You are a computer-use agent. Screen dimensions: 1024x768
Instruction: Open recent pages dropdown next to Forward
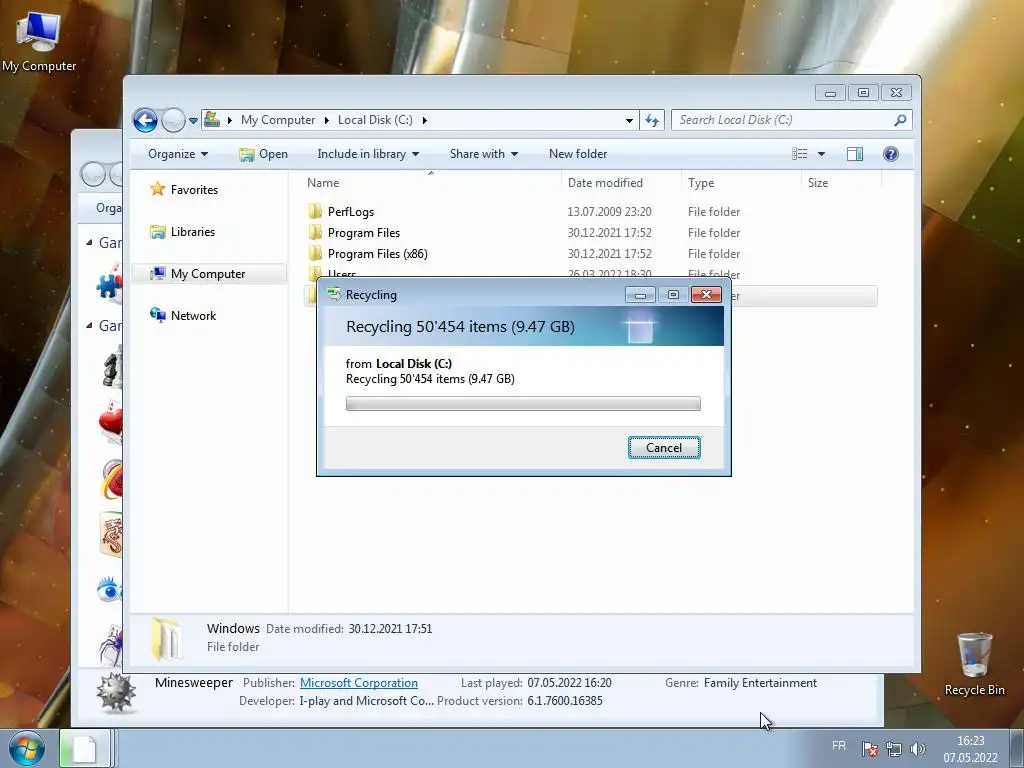(x=193, y=121)
